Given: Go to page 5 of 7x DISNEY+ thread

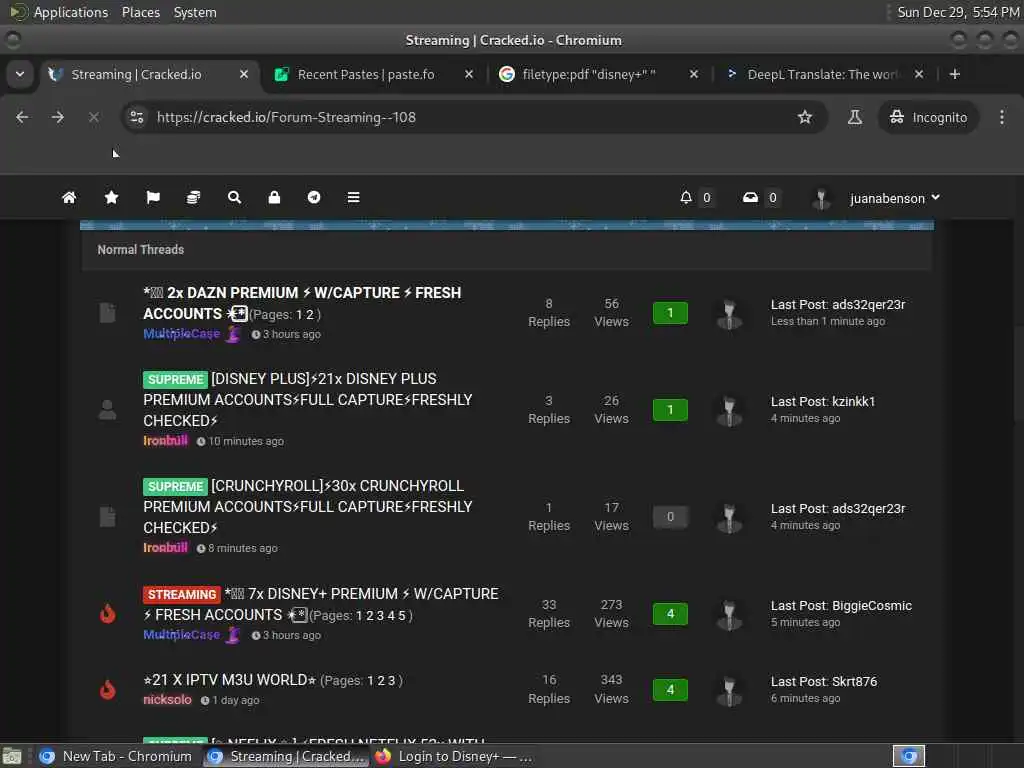Looking at the screenshot, I should [x=402, y=616].
